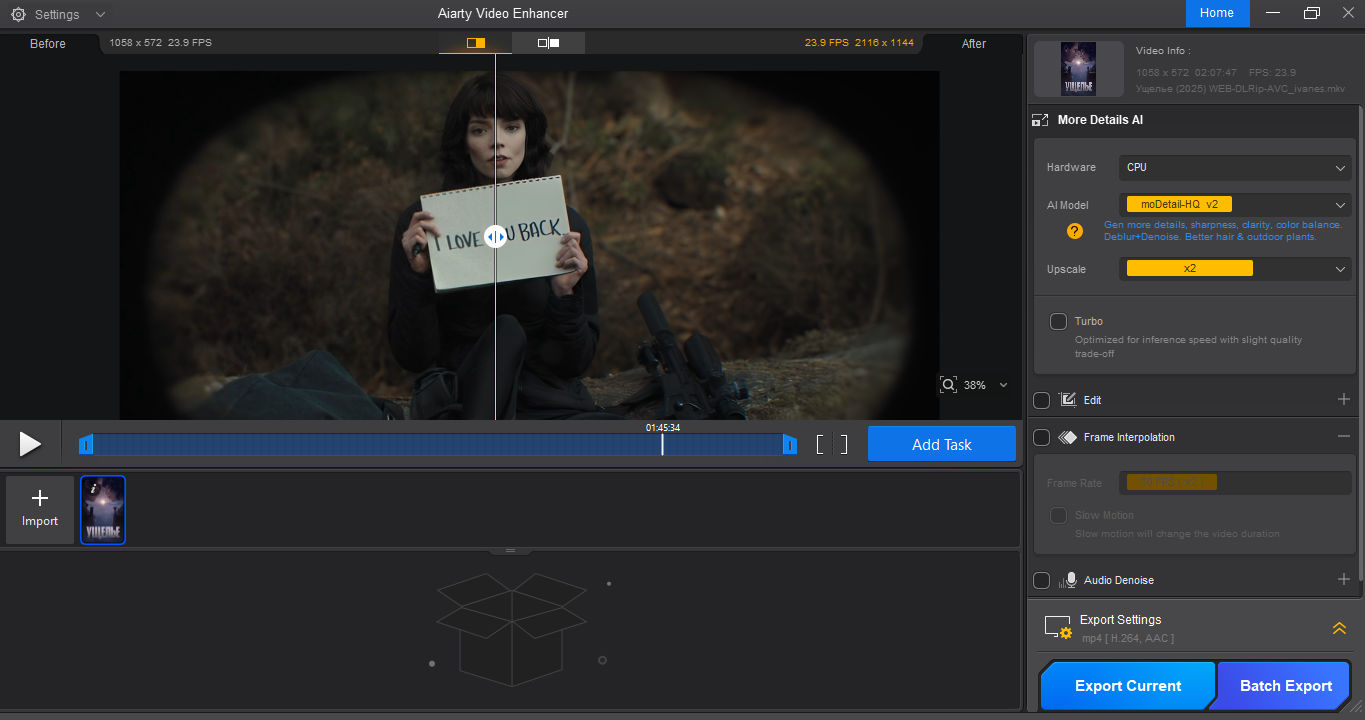The width and height of the screenshot is (1365, 720).
Task: Check the Edit checkbox
Action: [x=1041, y=399]
